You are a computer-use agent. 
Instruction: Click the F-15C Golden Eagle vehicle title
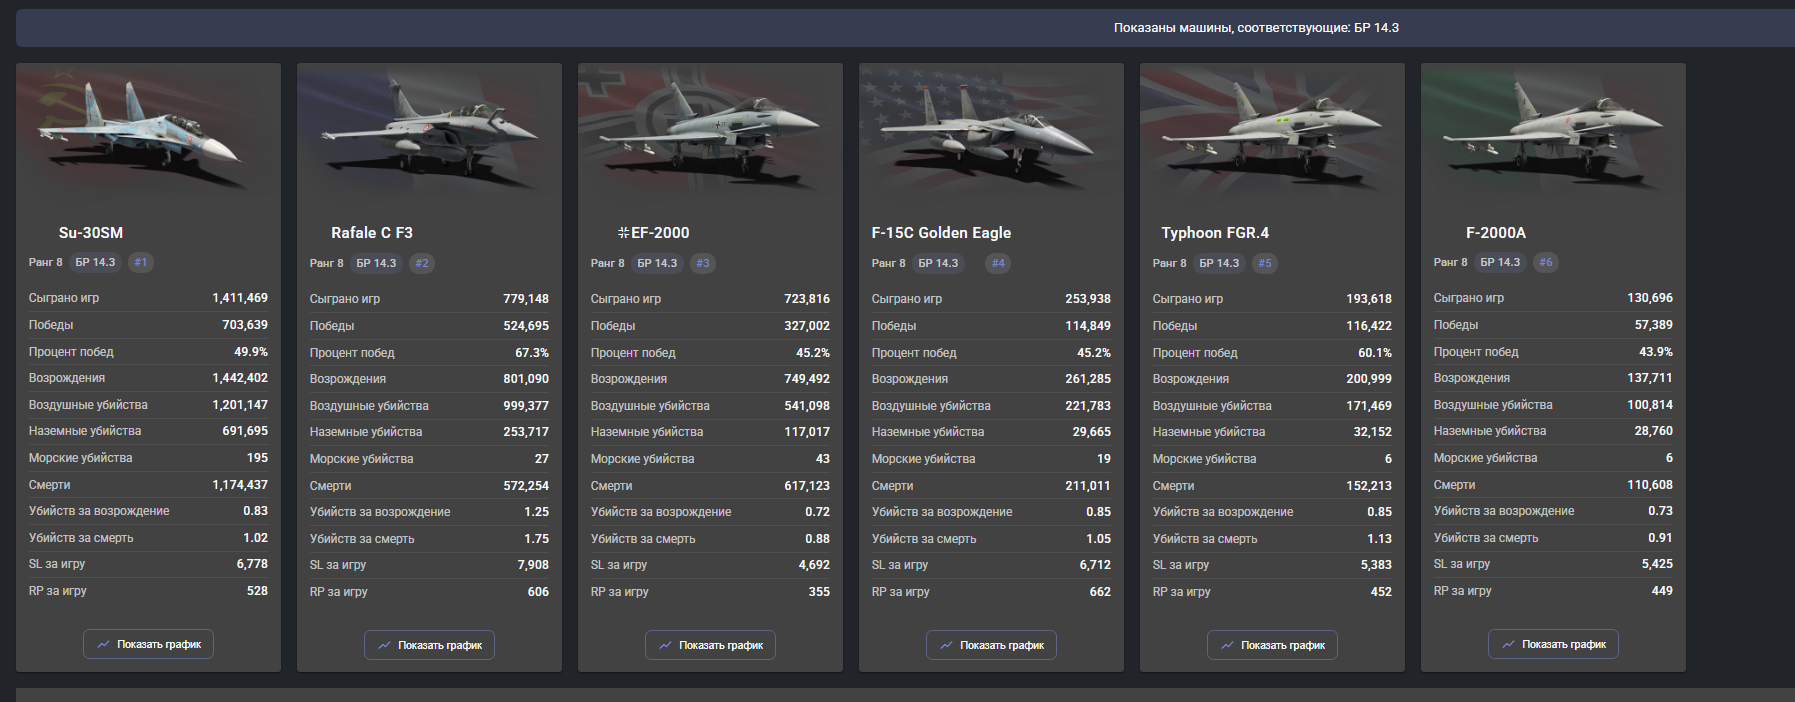(x=941, y=233)
